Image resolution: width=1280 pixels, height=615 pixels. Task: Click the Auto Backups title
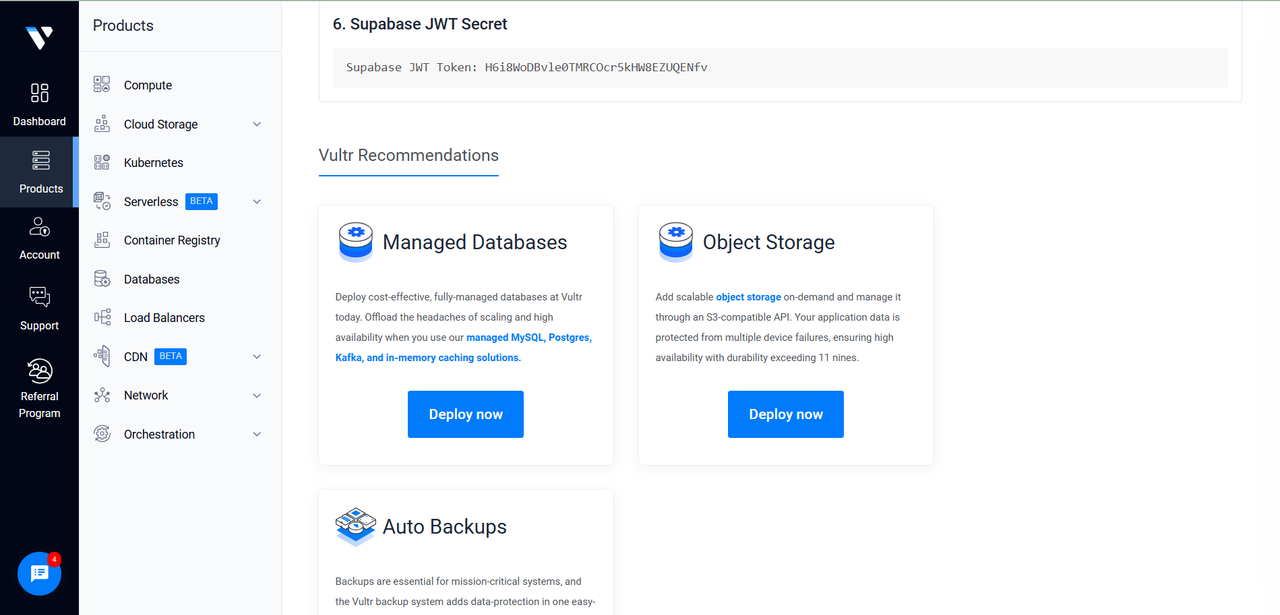(444, 527)
